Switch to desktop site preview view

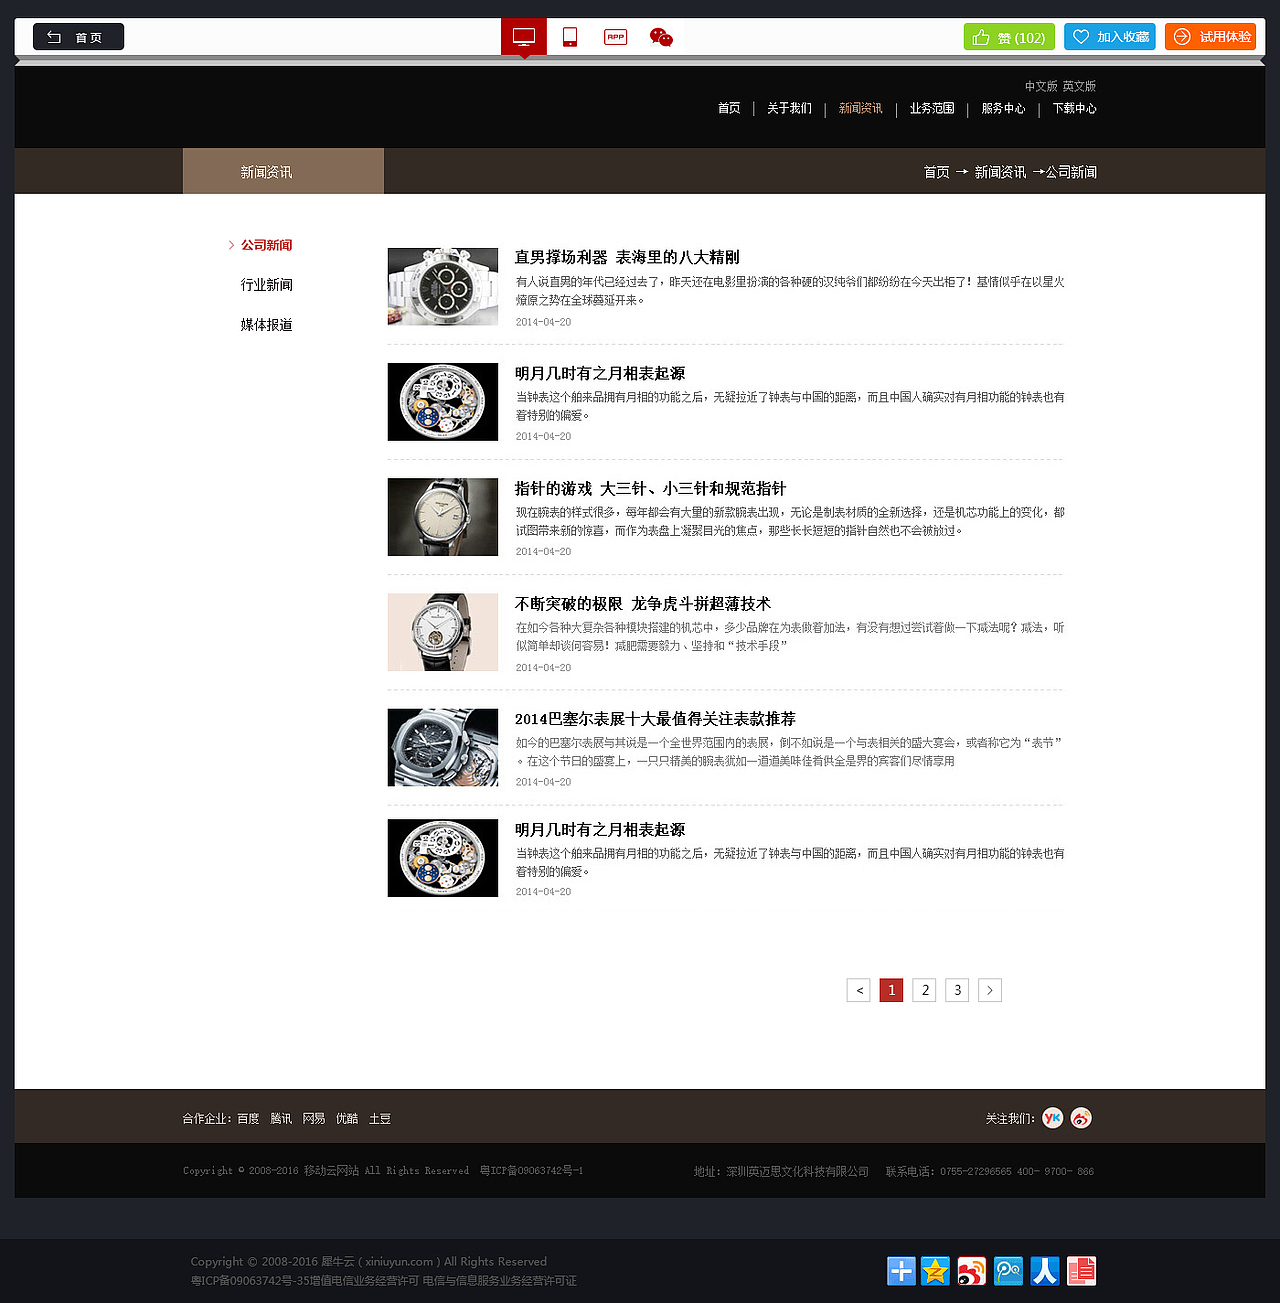pos(523,36)
